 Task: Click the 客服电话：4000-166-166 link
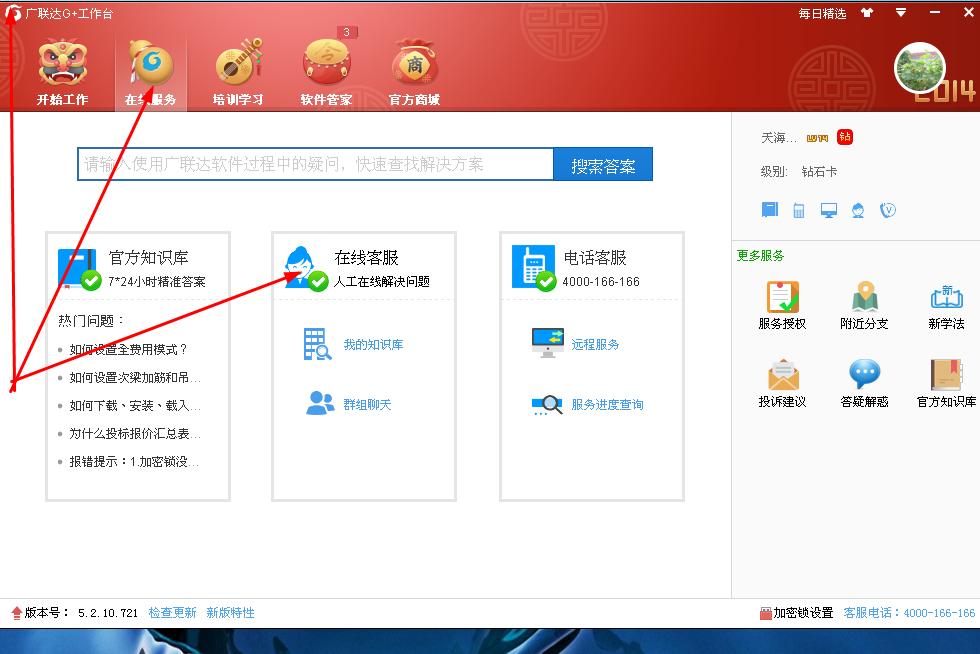(x=909, y=613)
